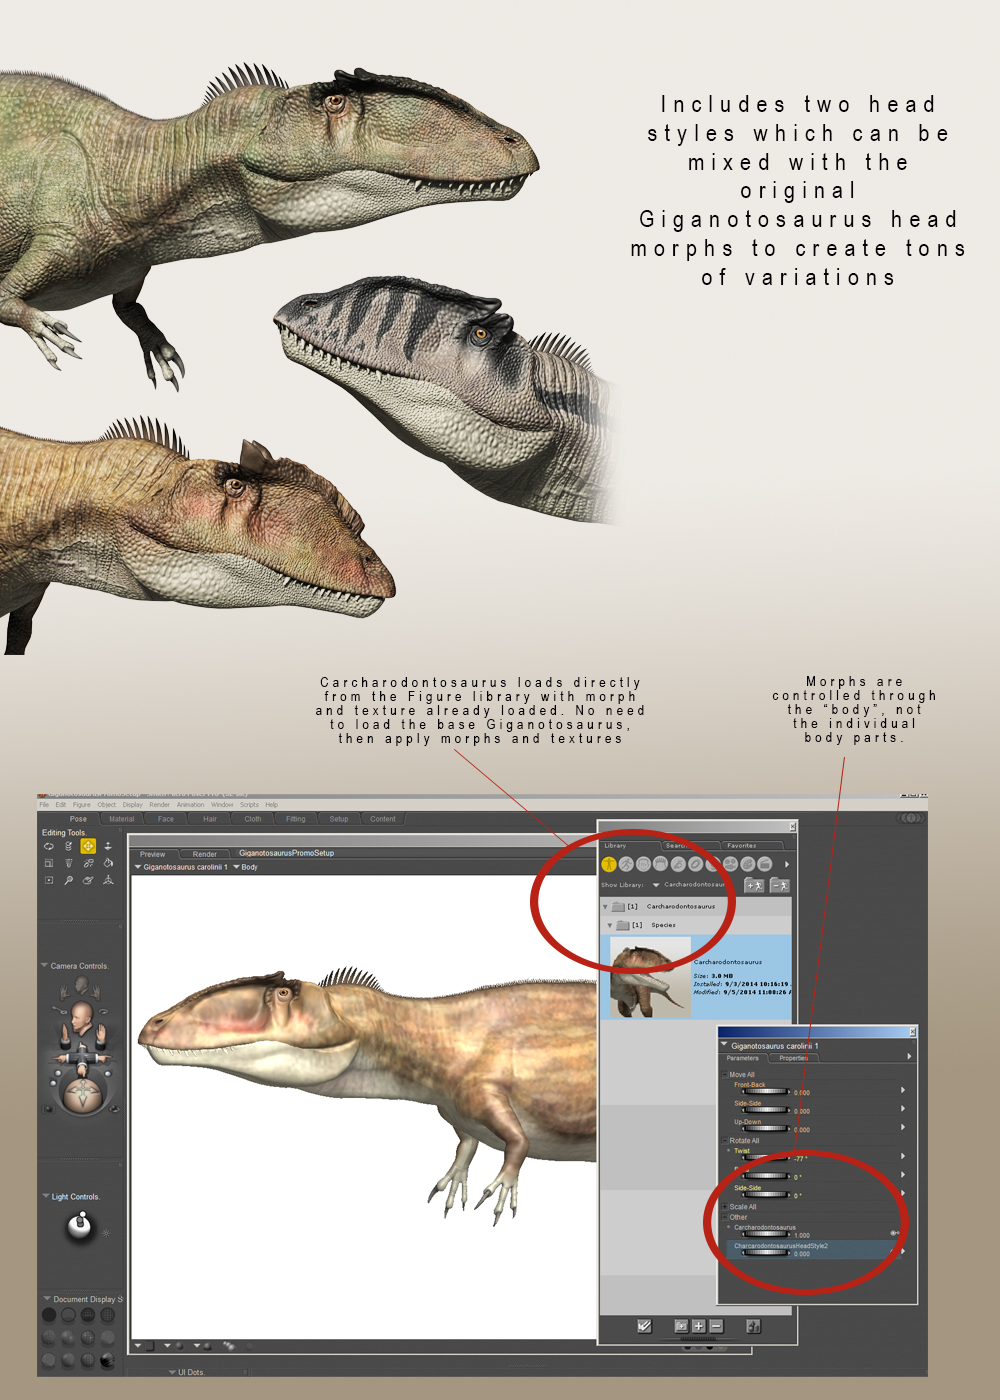Select the Carcharodontosaurus library thumbnail
The width and height of the screenshot is (1000, 1400).
[x=650, y=977]
